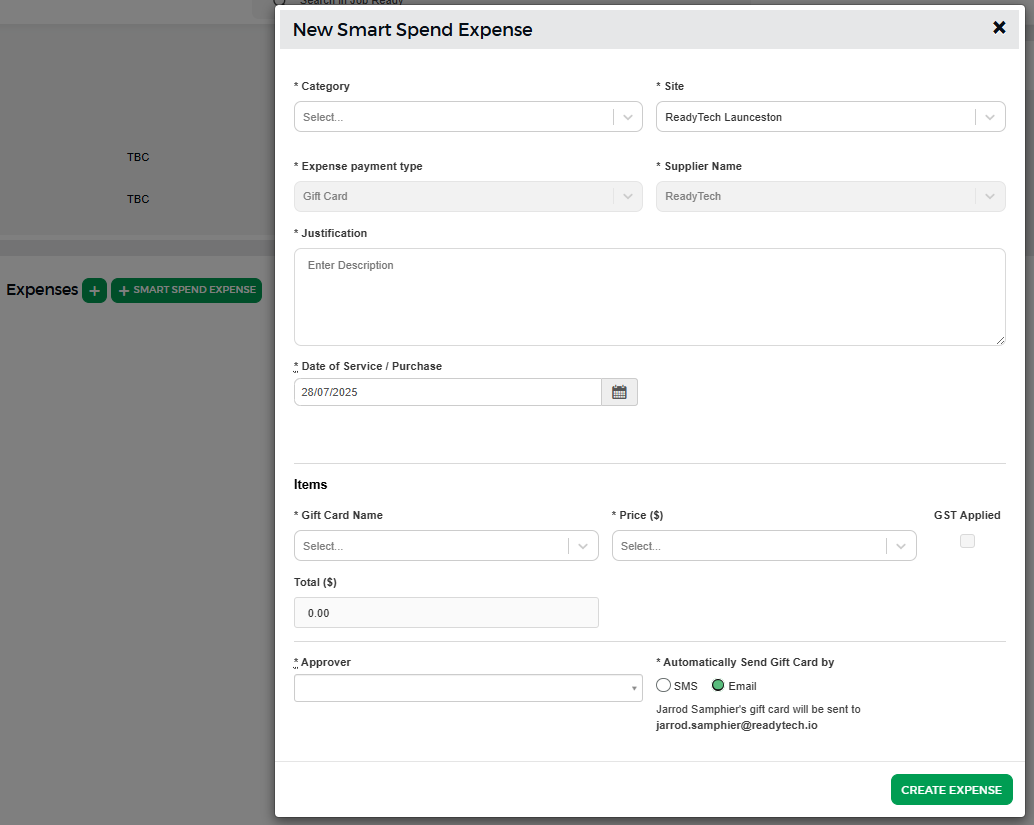The width and height of the screenshot is (1034, 825).
Task: Tick the GST Applied checkbox
Action: (x=967, y=541)
